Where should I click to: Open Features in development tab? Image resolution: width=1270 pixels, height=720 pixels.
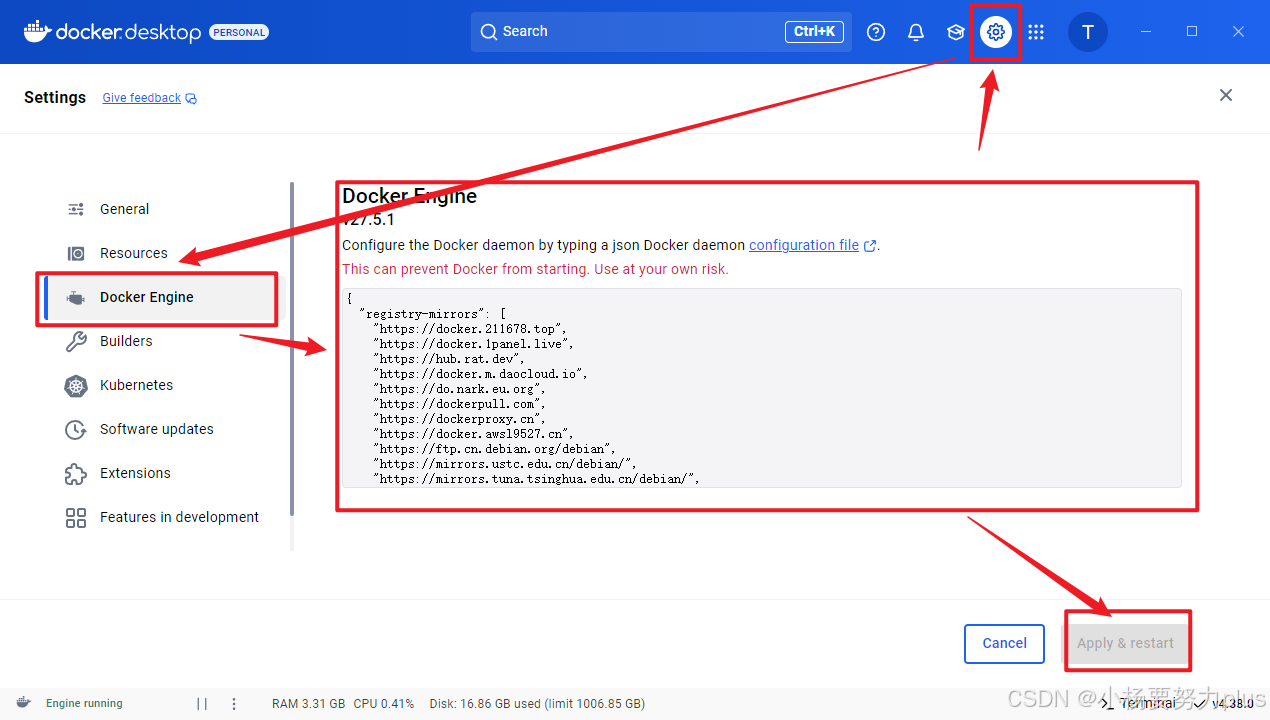pos(165,517)
